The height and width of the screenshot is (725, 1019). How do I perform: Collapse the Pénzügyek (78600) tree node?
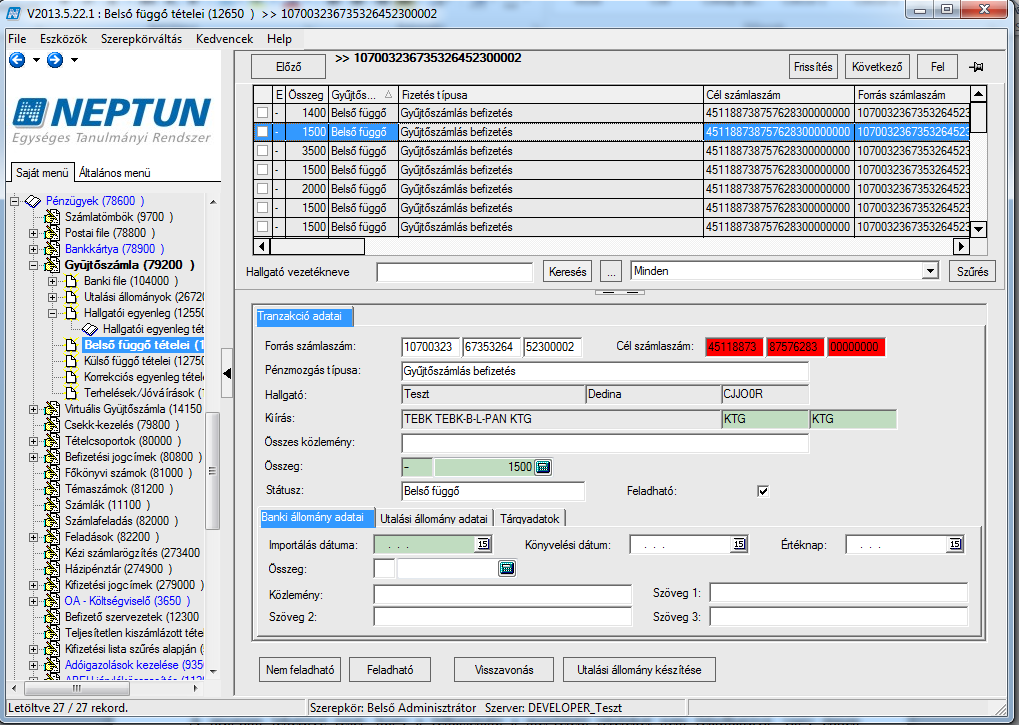click(x=14, y=201)
